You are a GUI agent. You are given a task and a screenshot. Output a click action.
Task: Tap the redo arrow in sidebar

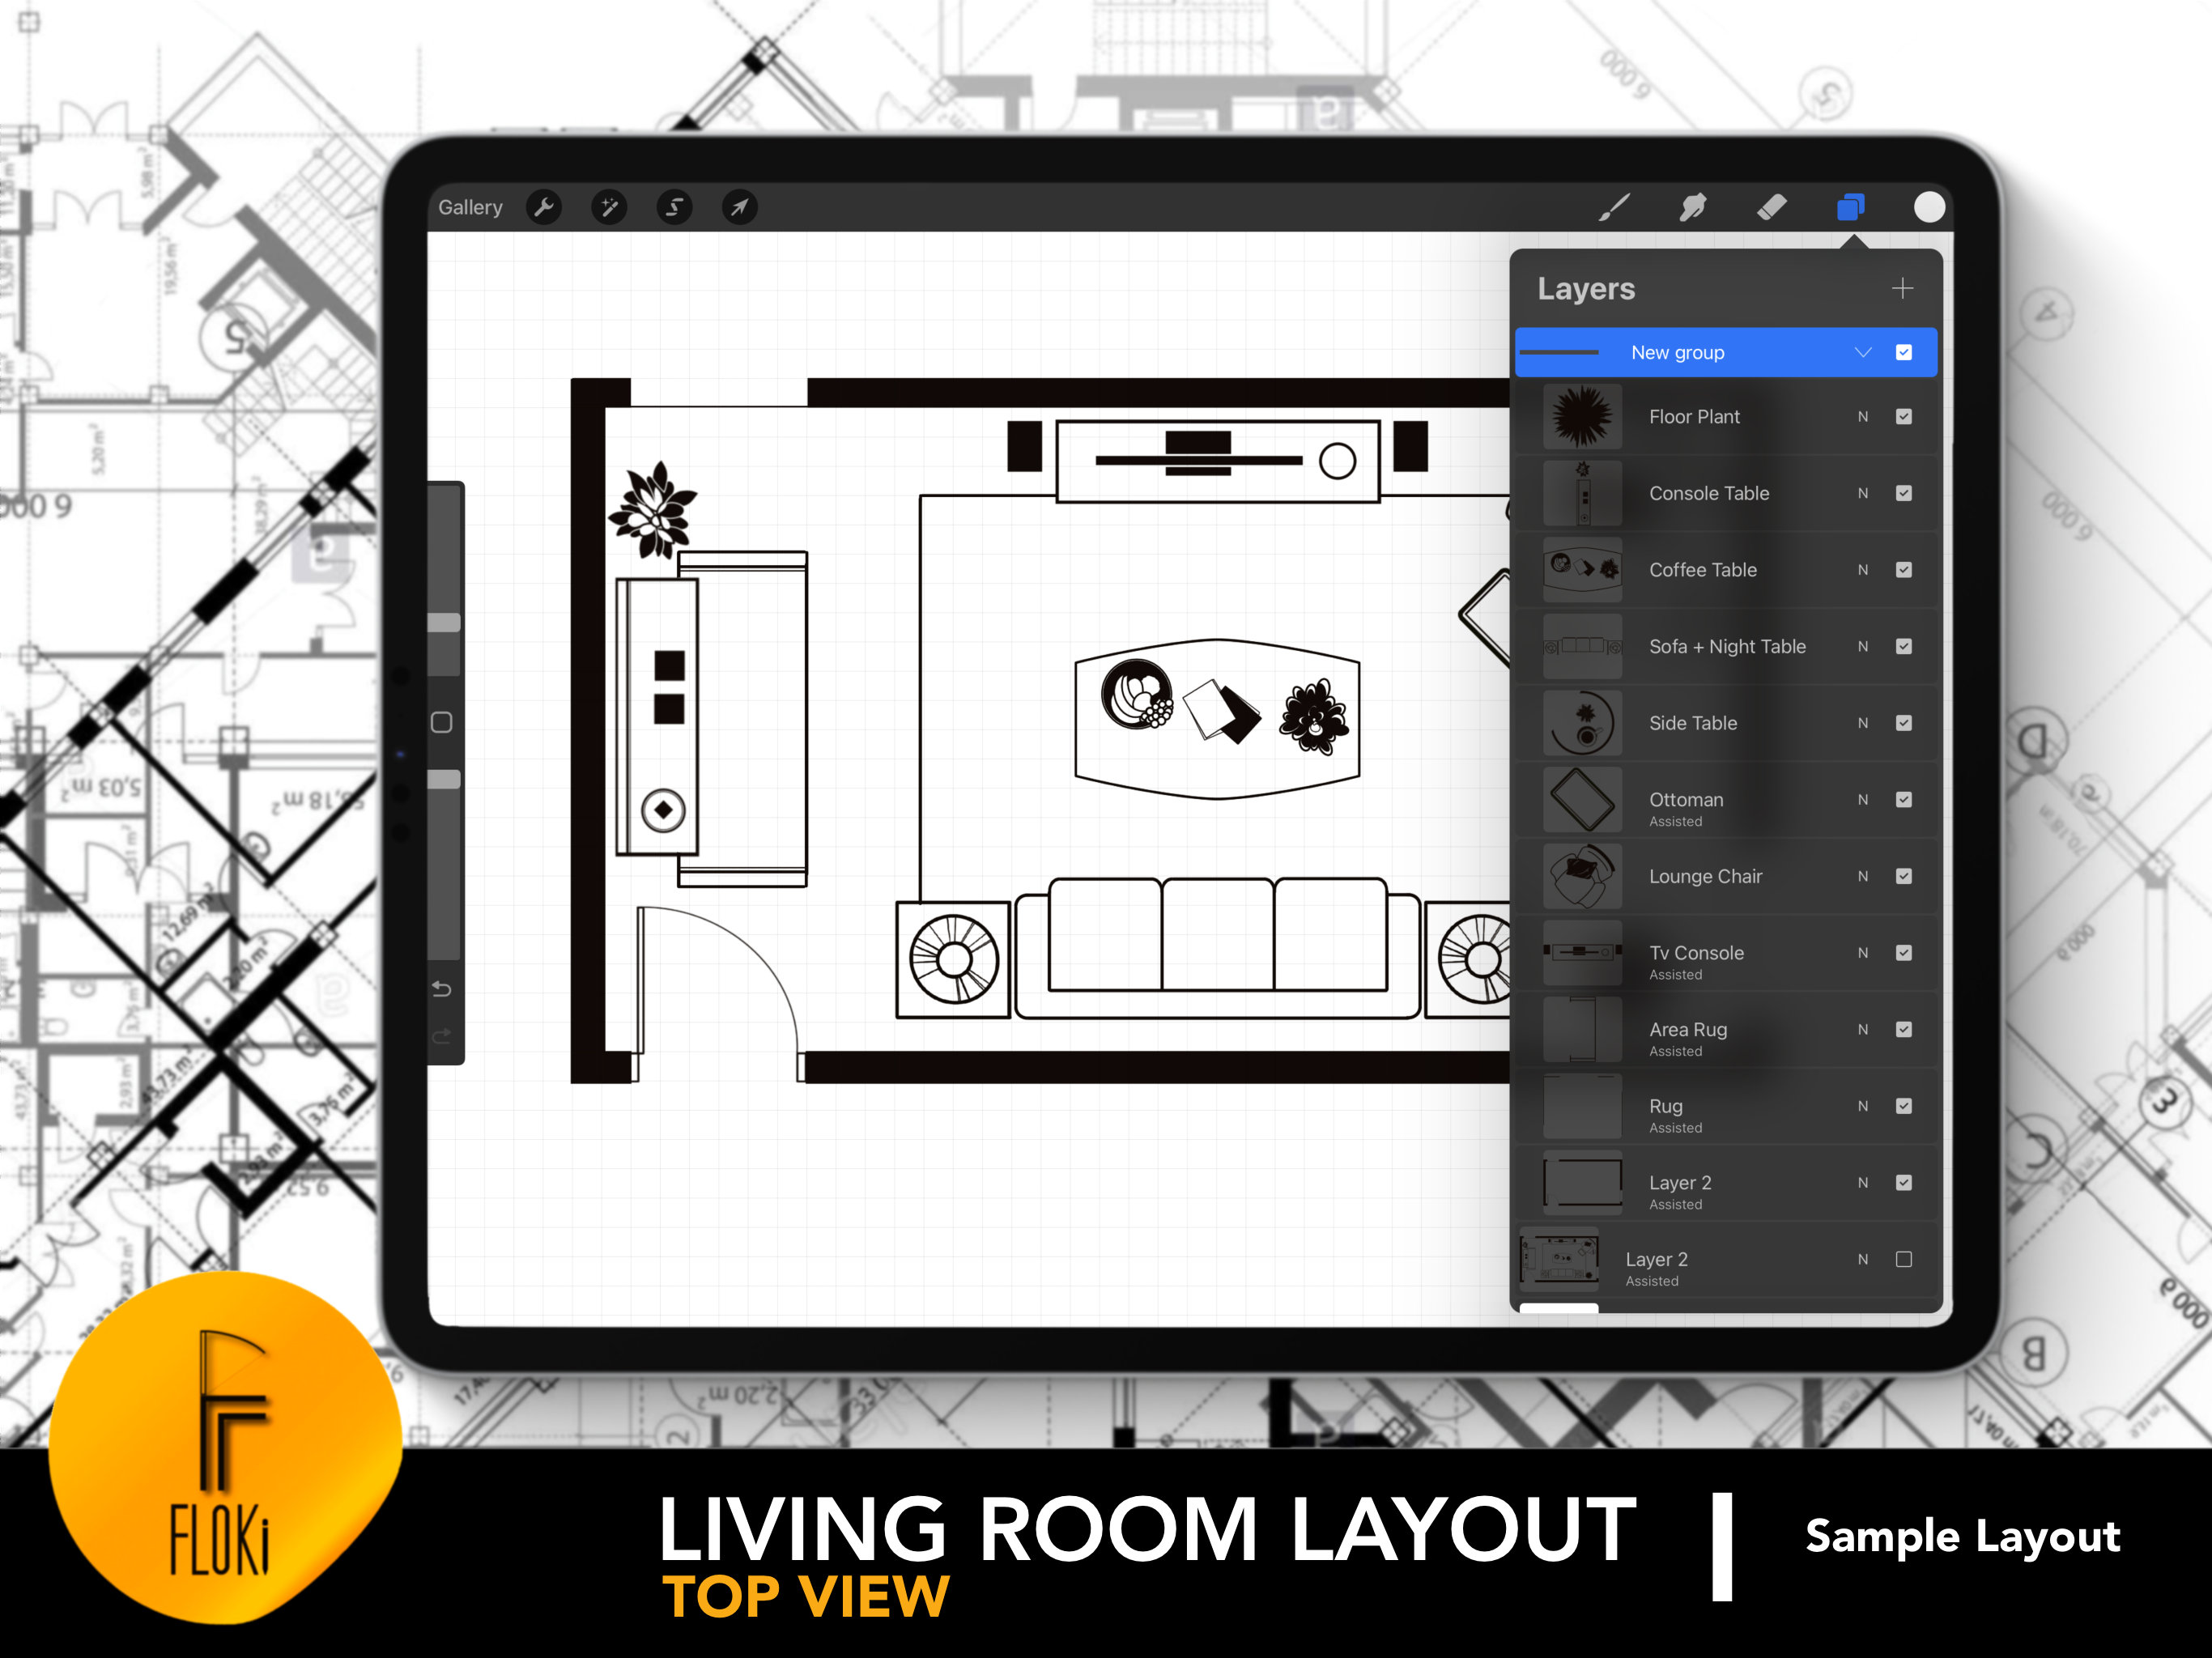pyautogui.click(x=442, y=1037)
